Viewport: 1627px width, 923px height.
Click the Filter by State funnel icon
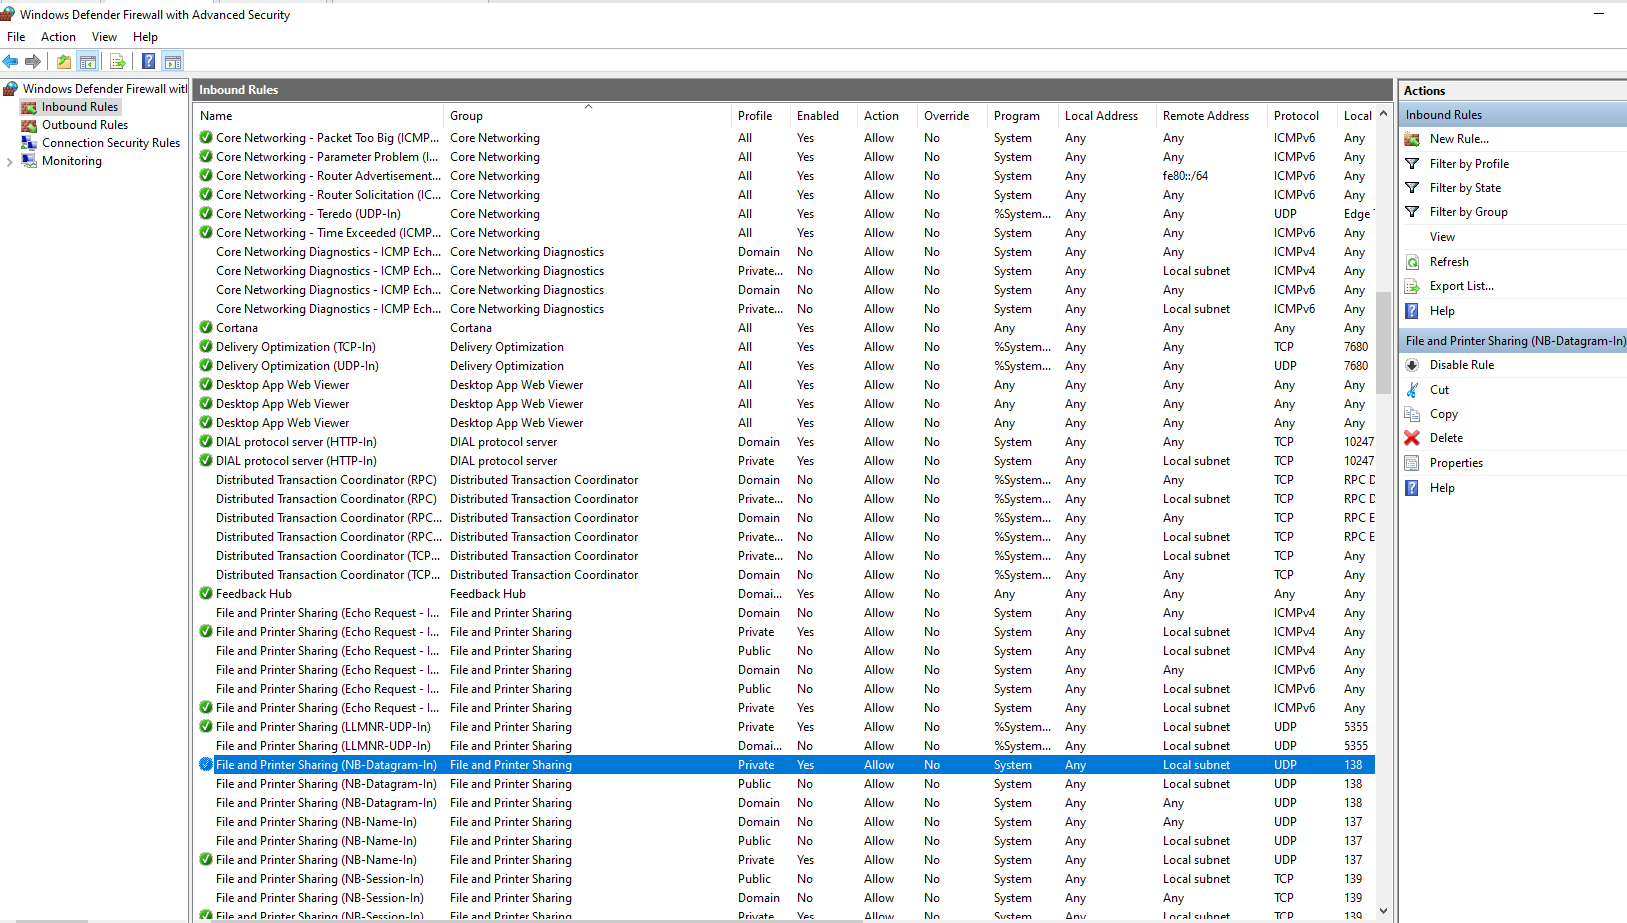1412,188
